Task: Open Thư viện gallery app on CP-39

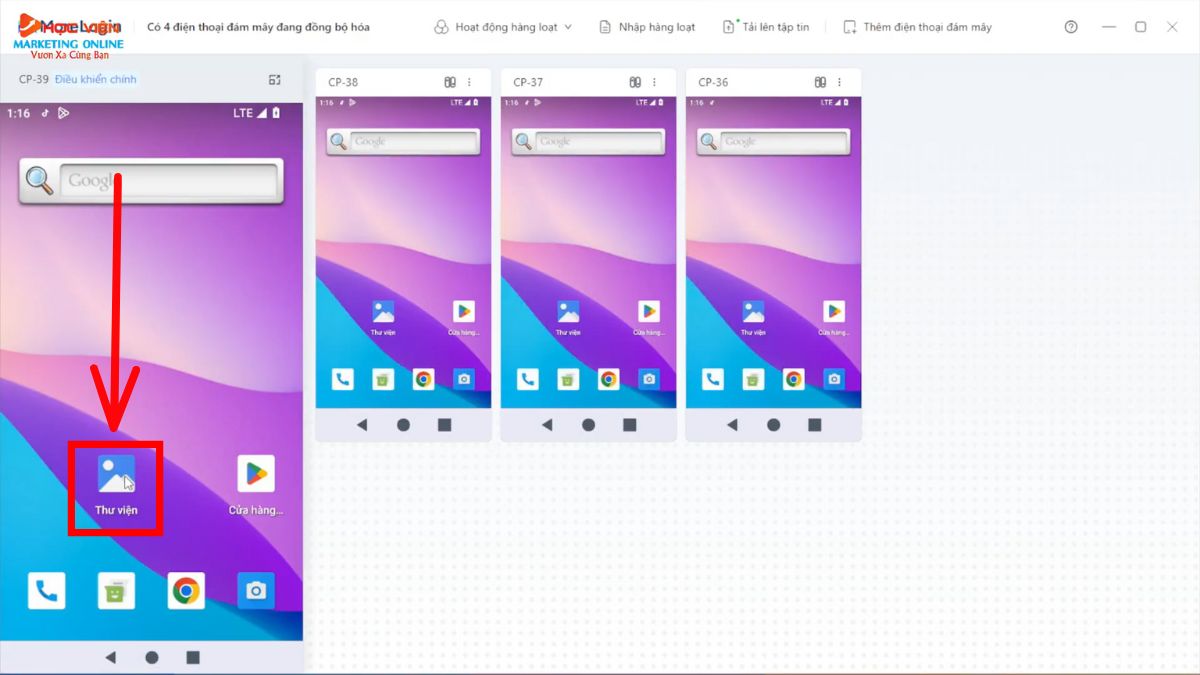Action: pyautogui.click(x=116, y=473)
